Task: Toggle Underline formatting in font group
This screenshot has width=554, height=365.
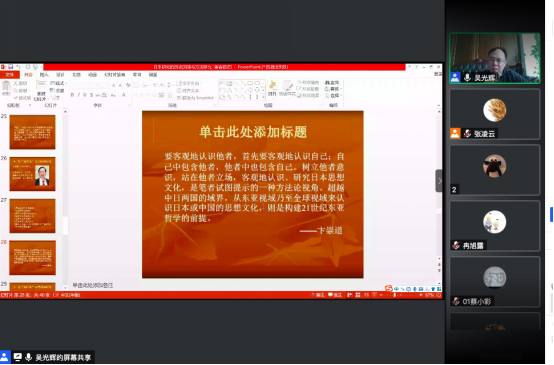Action: point(85,95)
